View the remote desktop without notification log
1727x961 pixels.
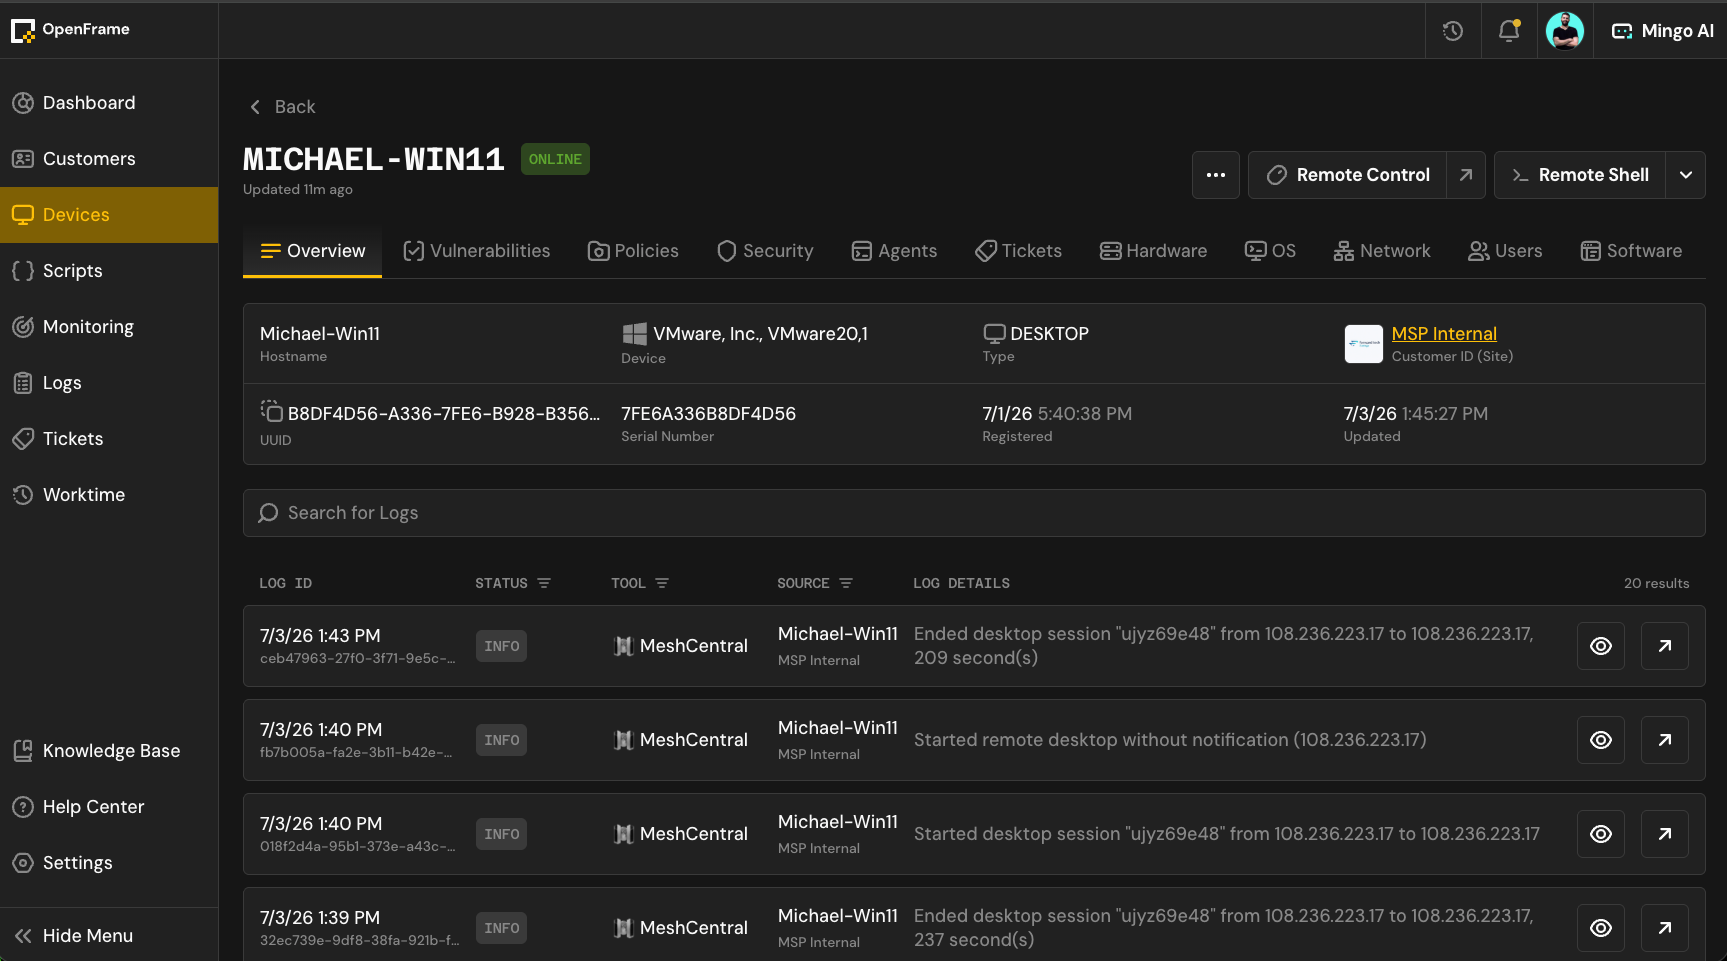pos(1601,740)
